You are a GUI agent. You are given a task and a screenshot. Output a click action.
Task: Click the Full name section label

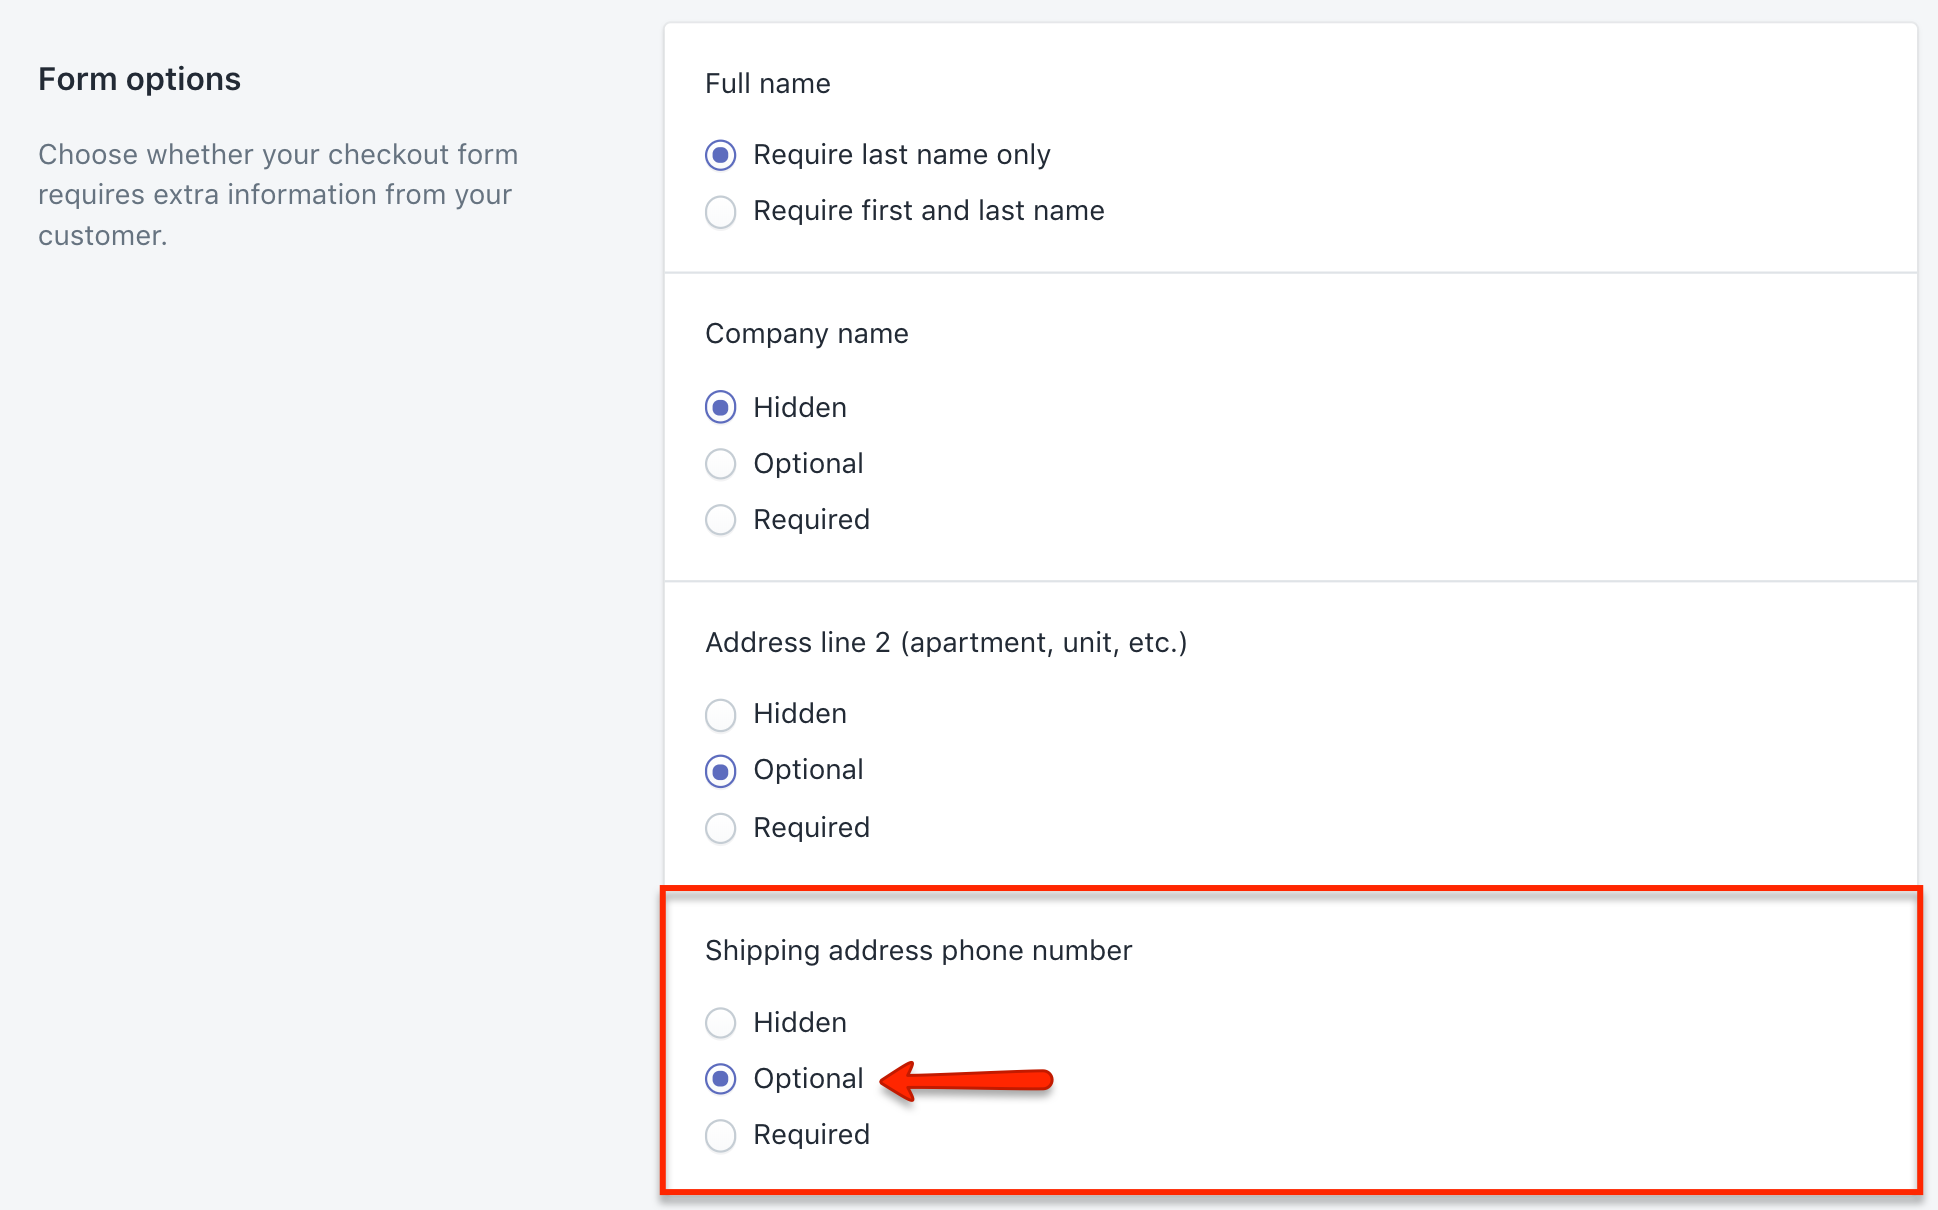(767, 83)
